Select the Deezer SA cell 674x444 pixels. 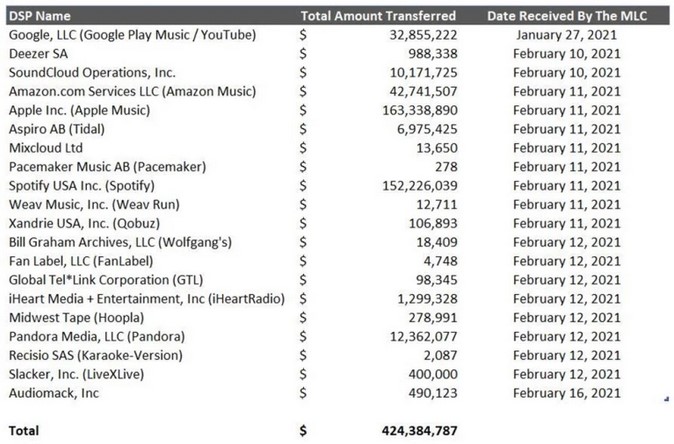coord(37,53)
